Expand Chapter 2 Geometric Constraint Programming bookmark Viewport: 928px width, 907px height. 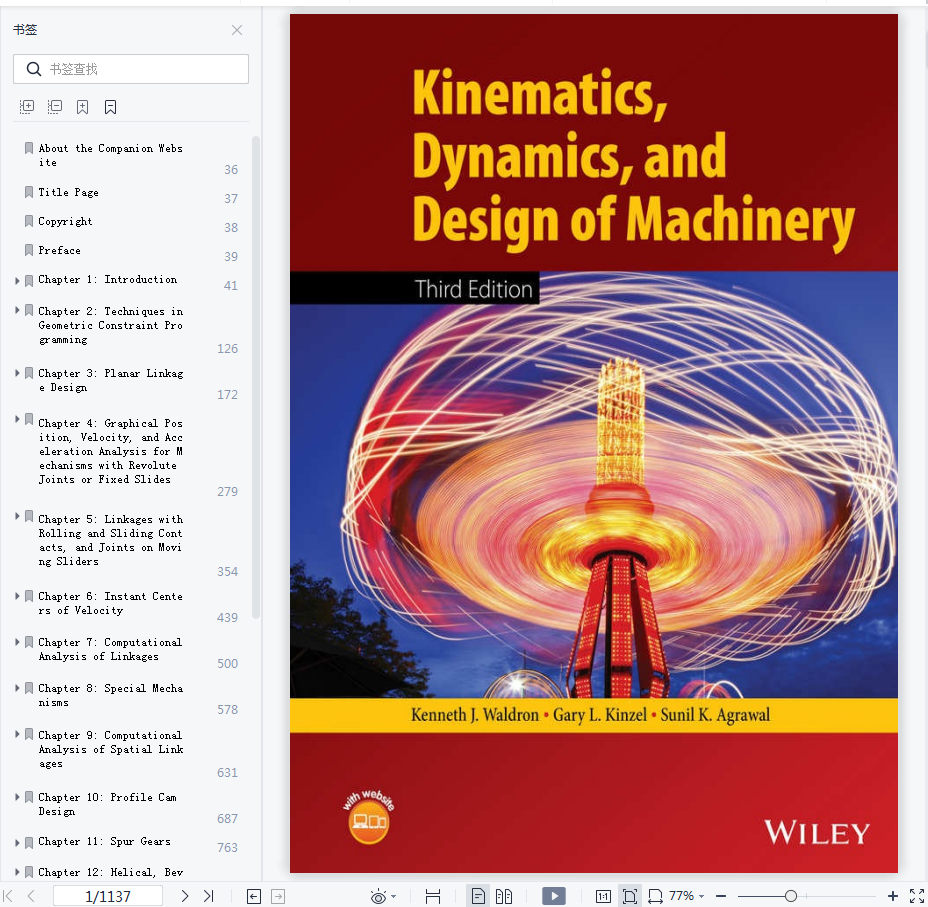click(17, 309)
